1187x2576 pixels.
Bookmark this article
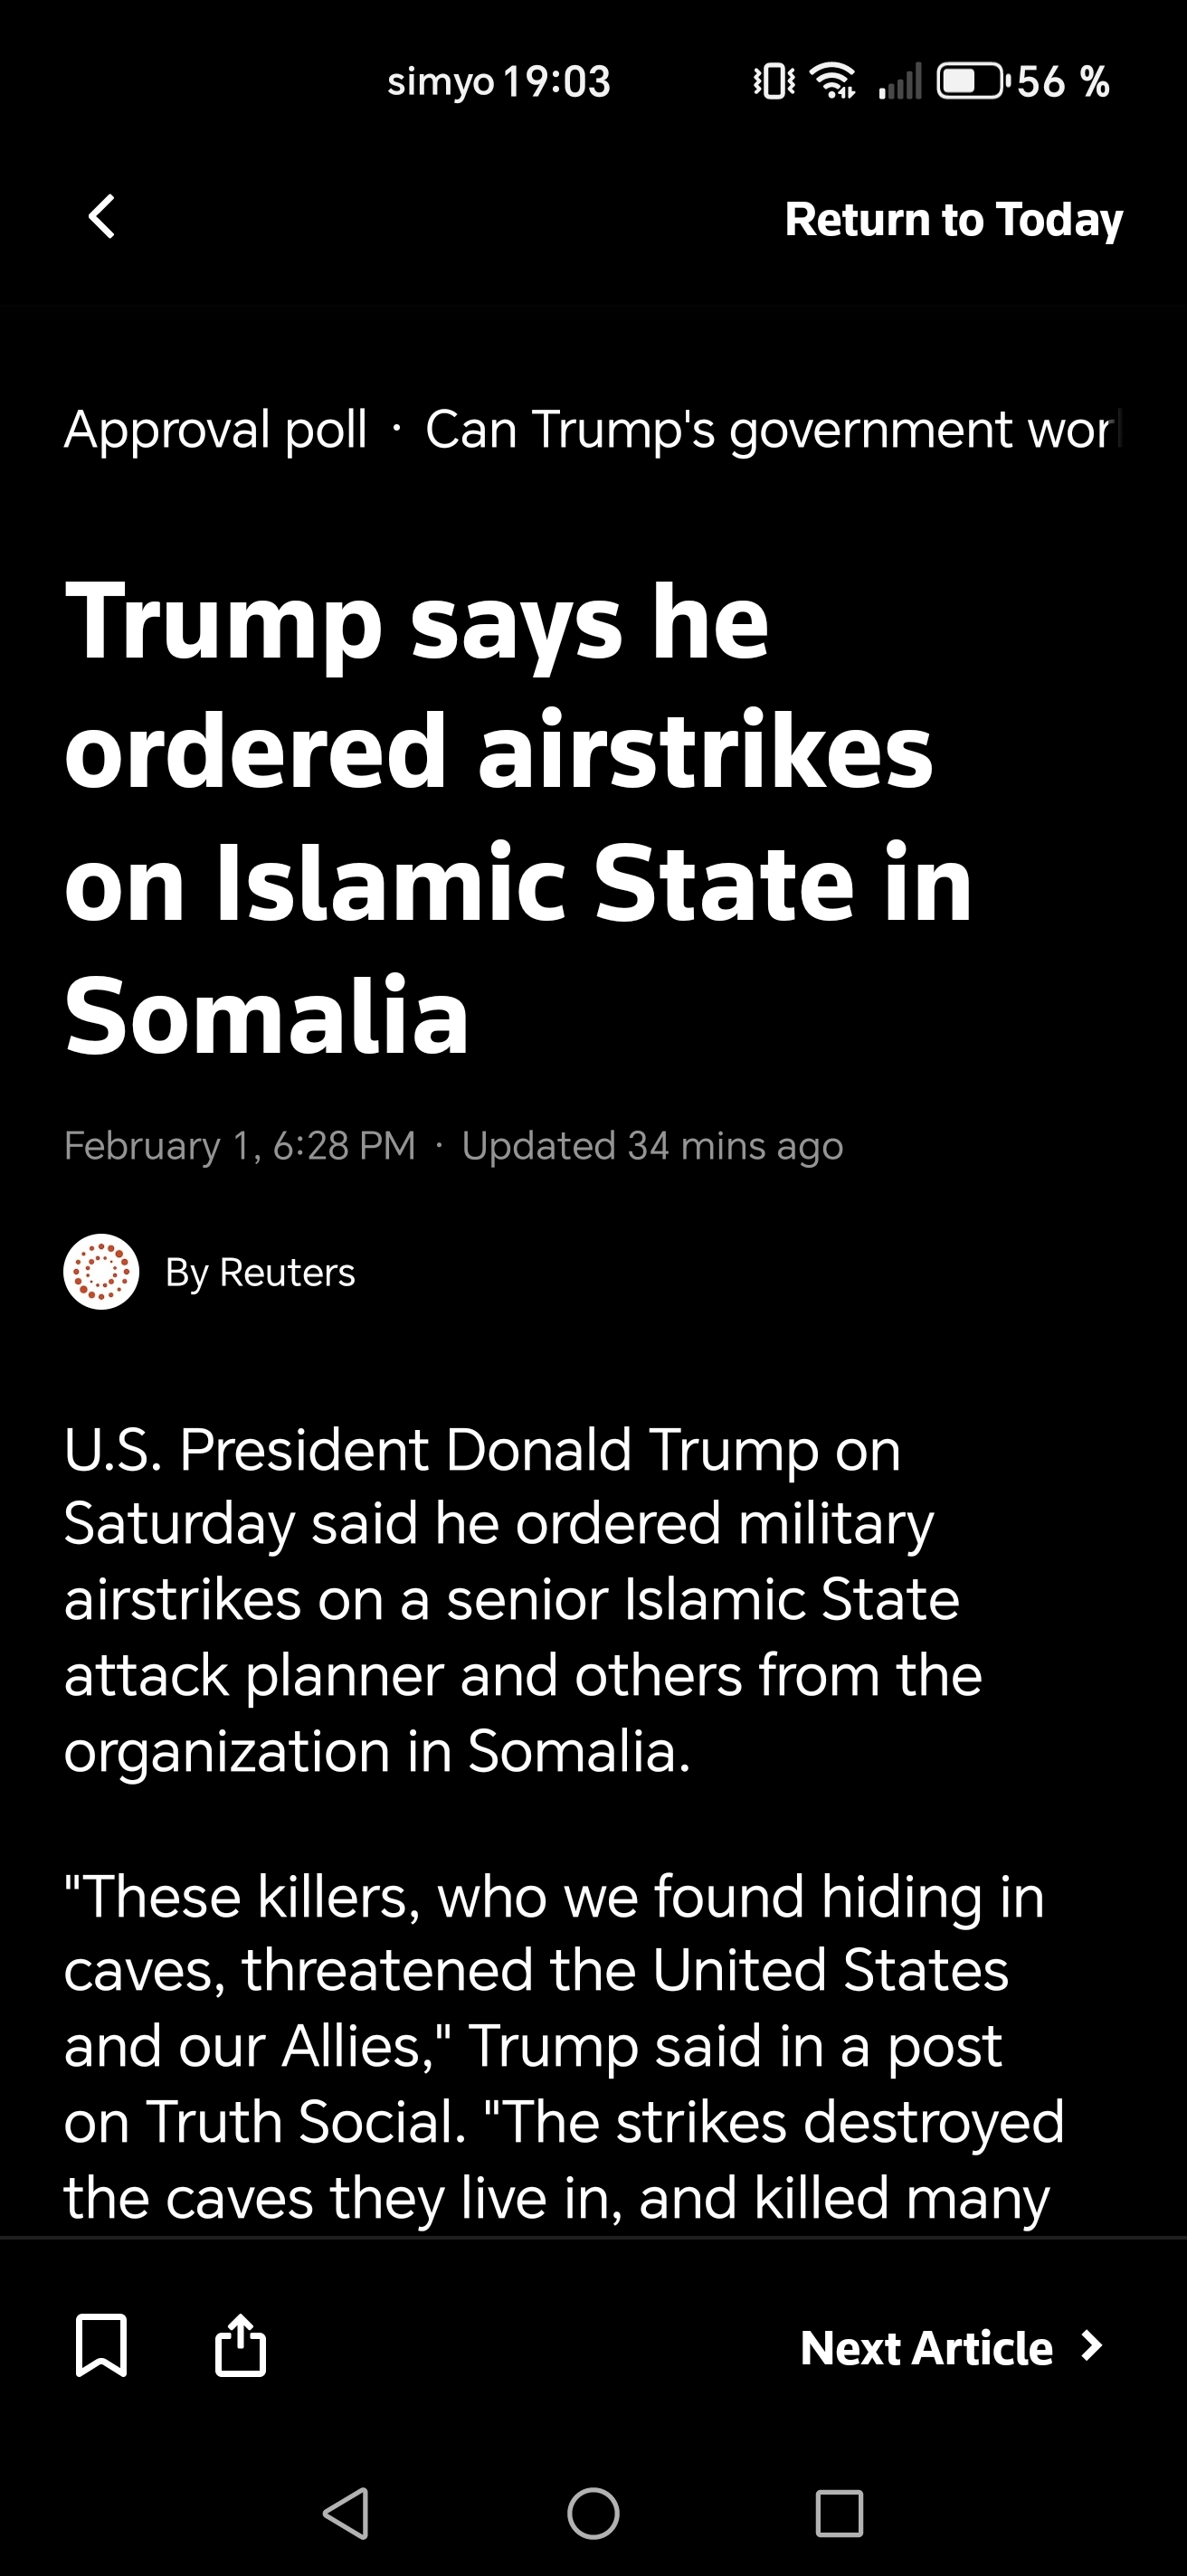101,2346
